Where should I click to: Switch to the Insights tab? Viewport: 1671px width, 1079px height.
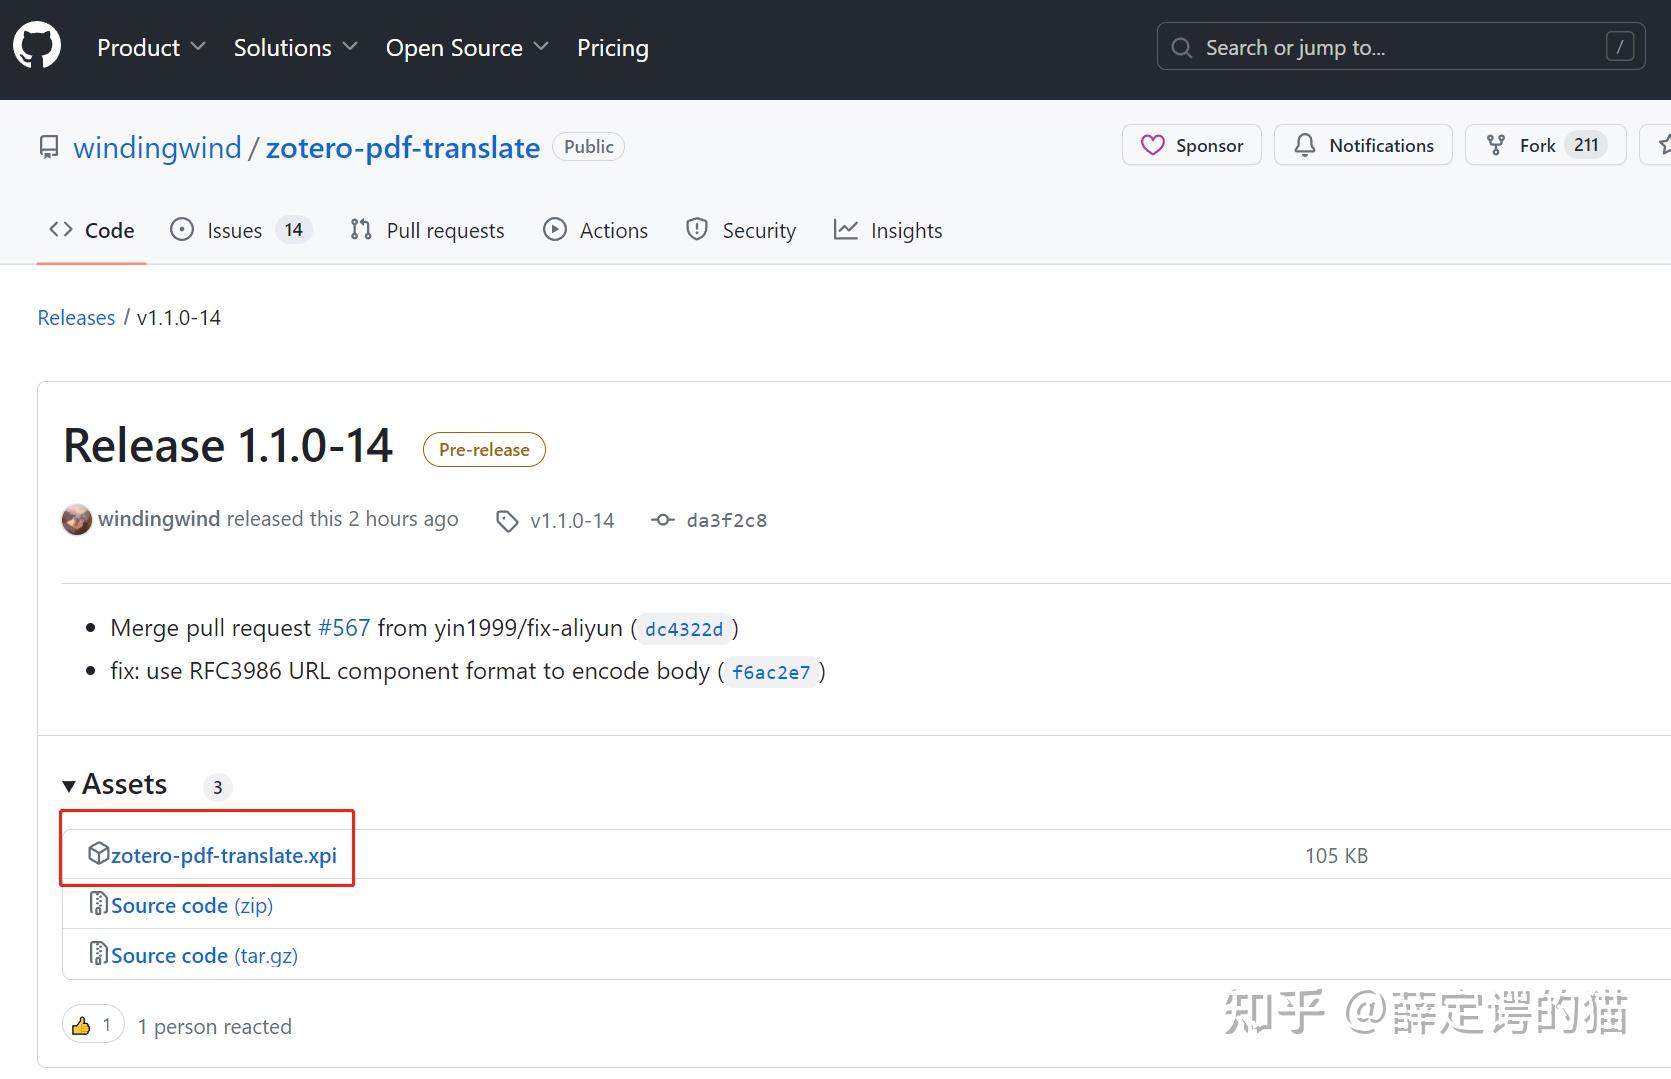point(888,230)
